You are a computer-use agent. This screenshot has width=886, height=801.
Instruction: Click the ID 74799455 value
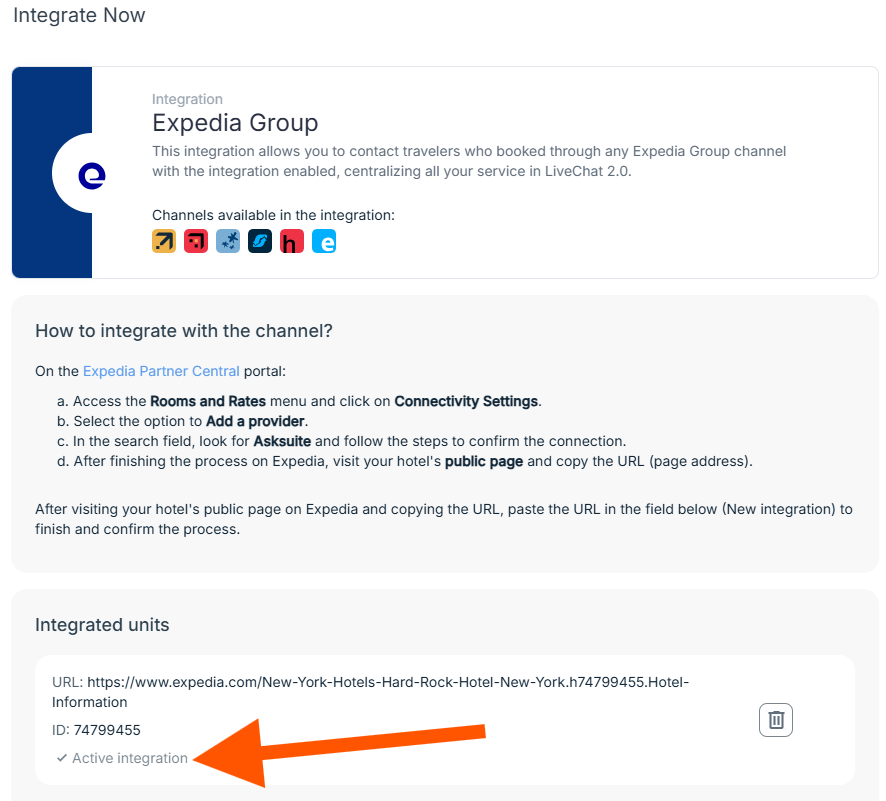click(x=107, y=730)
